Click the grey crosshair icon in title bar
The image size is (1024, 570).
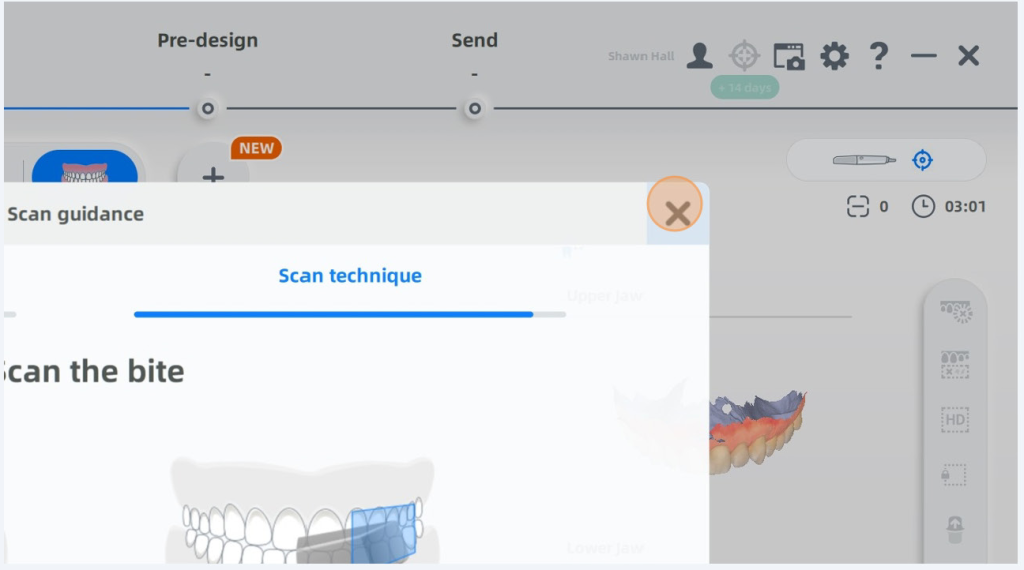tap(744, 56)
